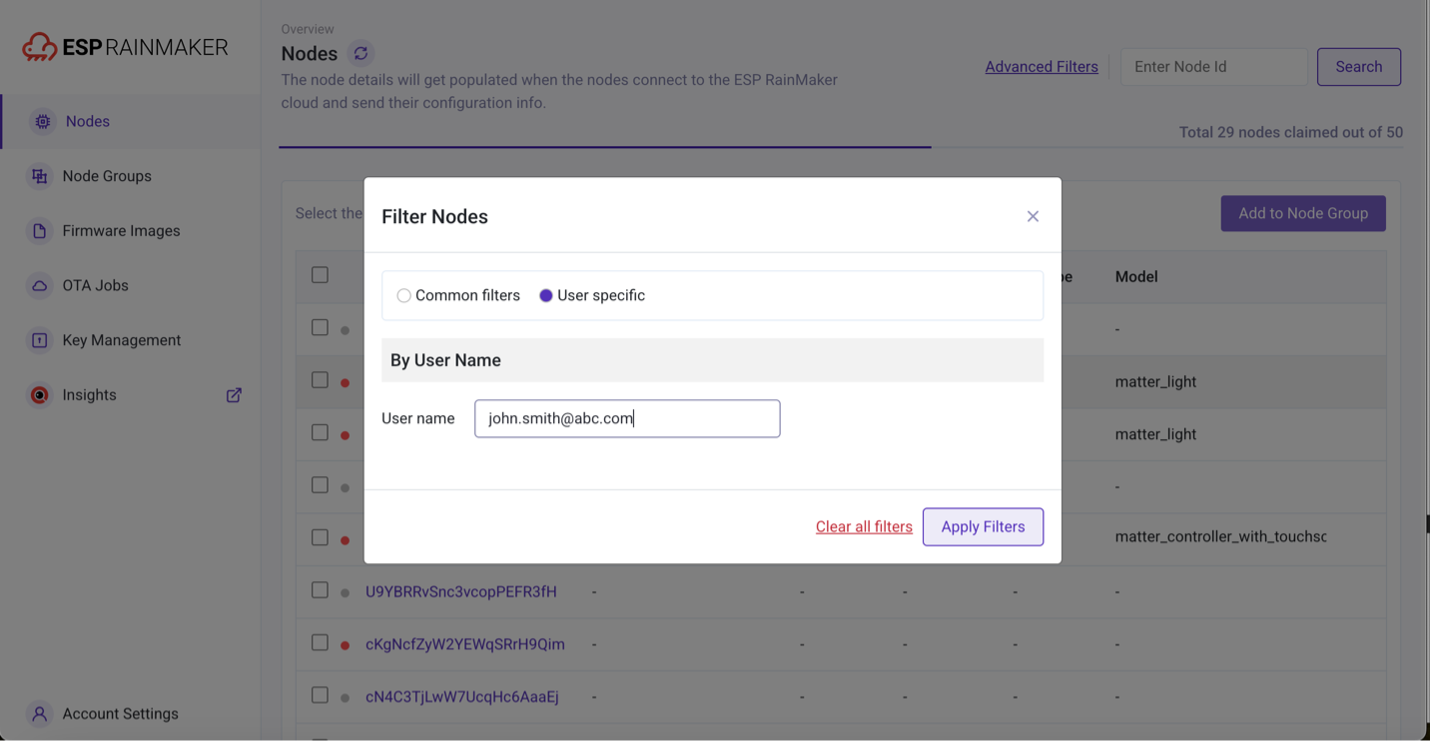Select the User specific radio button
Viewport: 1430px width, 745px height.
[x=546, y=296]
